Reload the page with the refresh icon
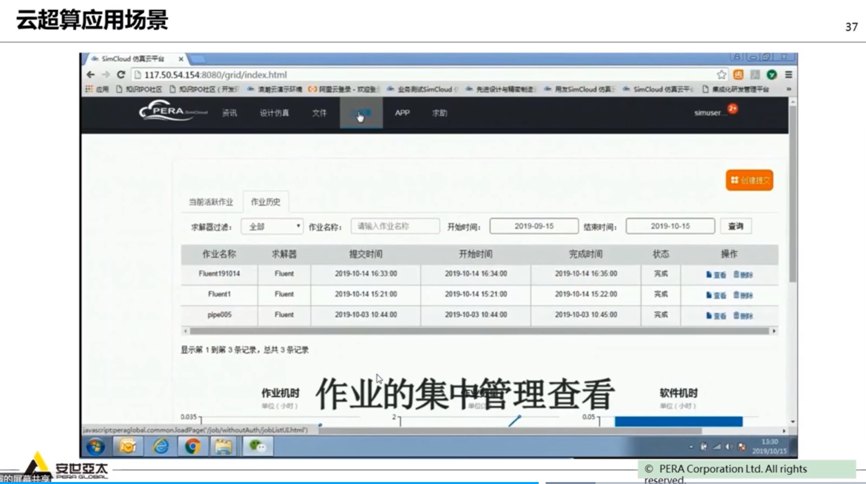The width and height of the screenshot is (866, 484). point(121,75)
